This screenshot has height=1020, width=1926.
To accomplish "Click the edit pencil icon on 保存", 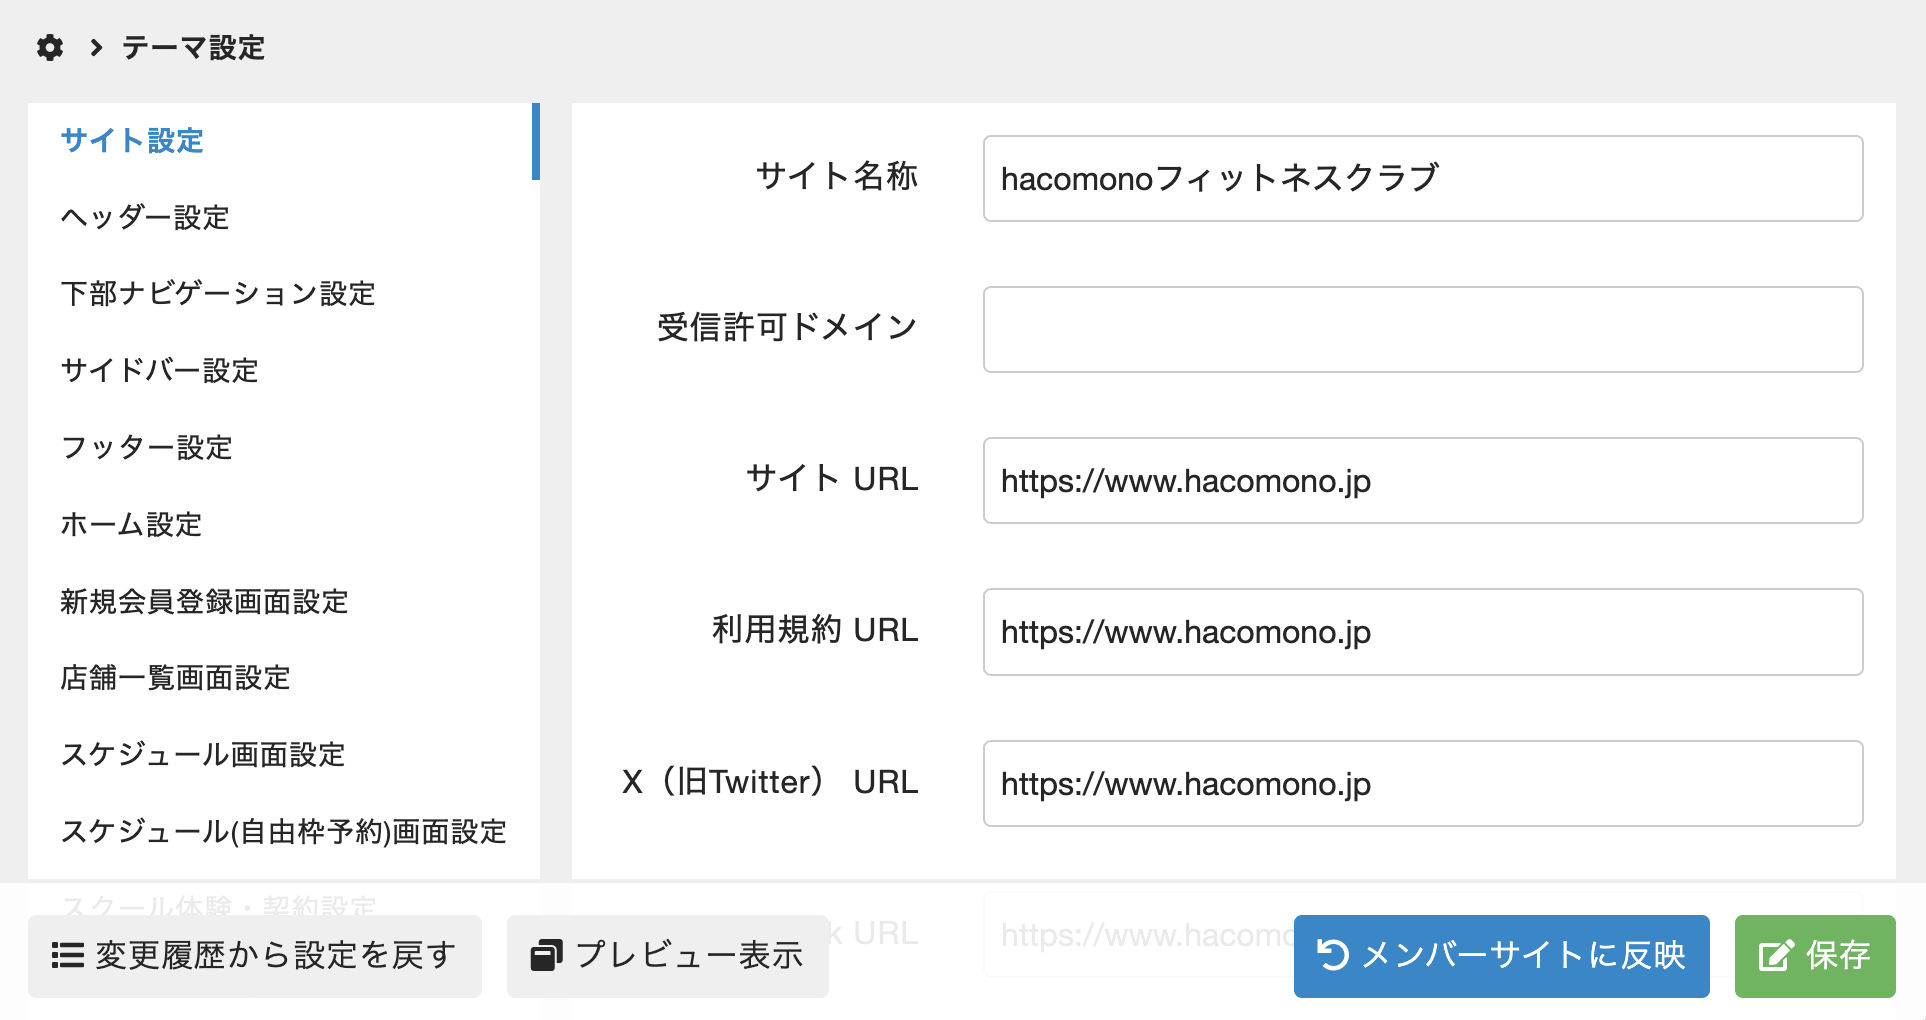I will click(1776, 955).
